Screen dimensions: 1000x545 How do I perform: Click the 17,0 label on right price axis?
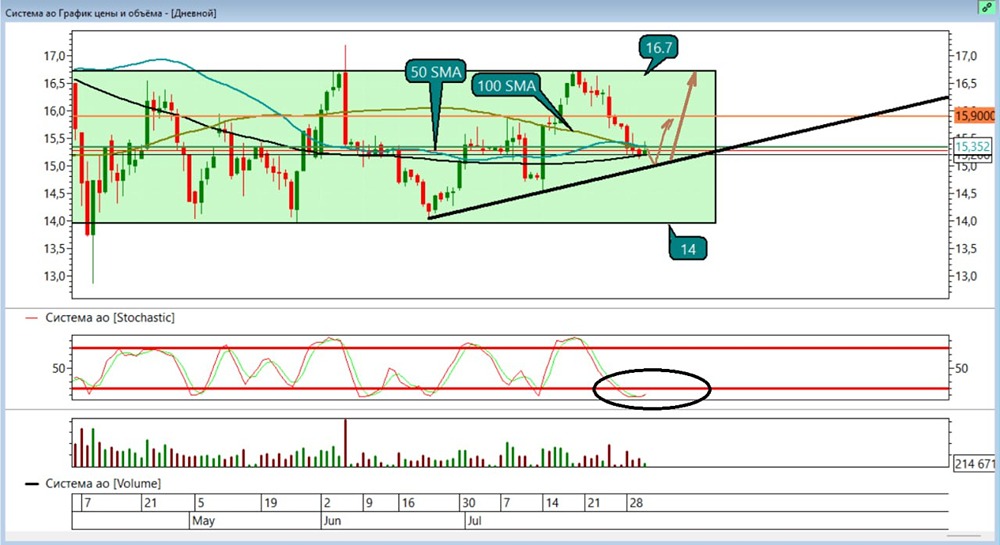[x=966, y=56]
